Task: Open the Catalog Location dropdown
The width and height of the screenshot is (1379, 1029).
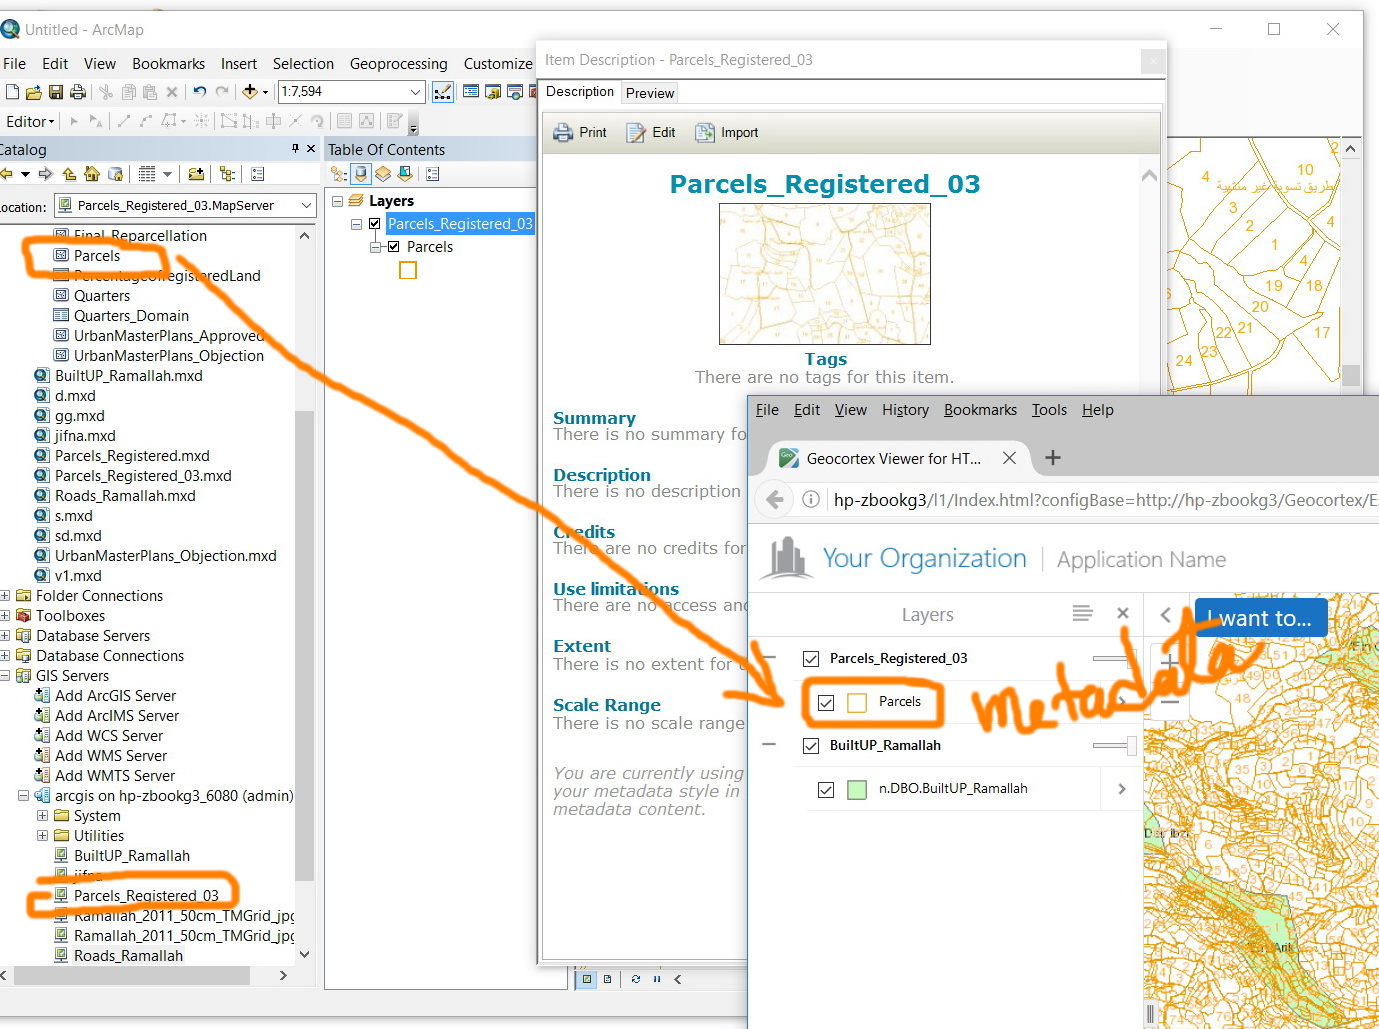Action: (x=306, y=206)
